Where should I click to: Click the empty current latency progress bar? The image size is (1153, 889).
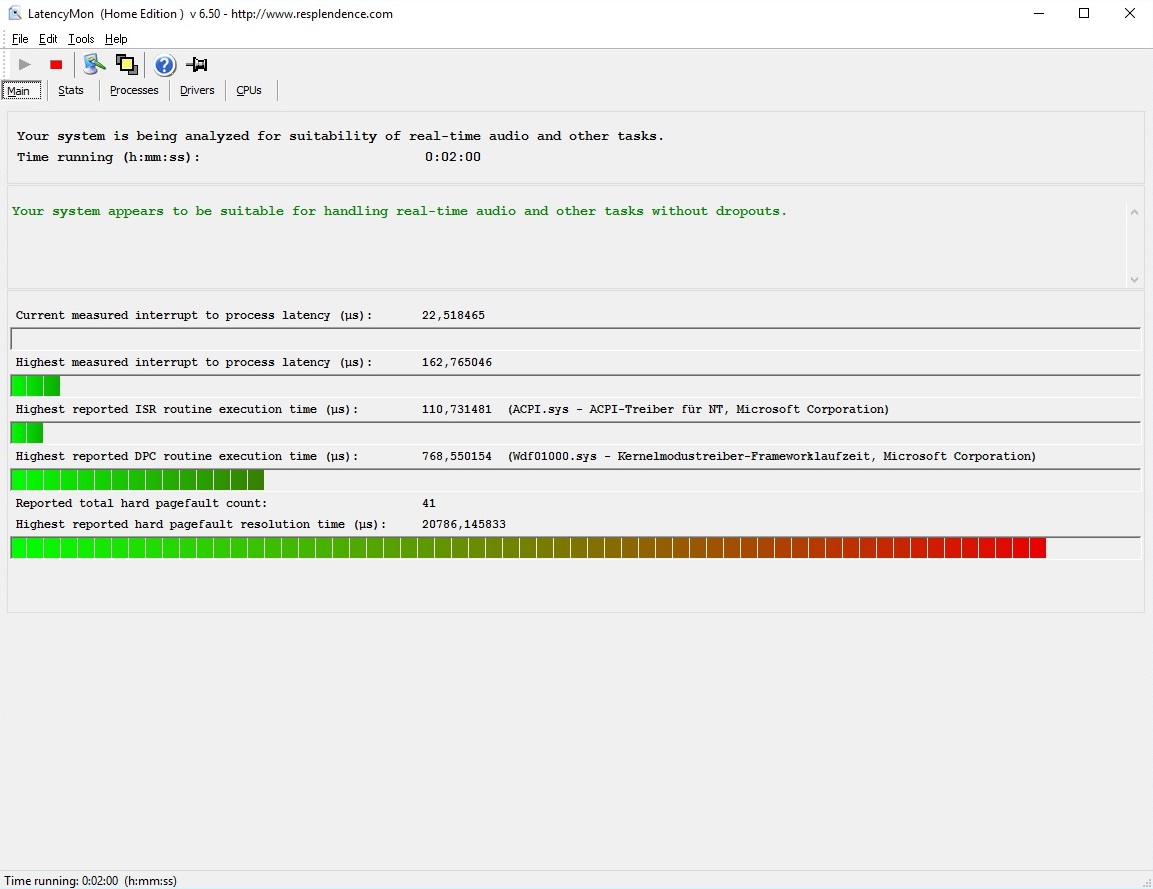pos(576,339)
